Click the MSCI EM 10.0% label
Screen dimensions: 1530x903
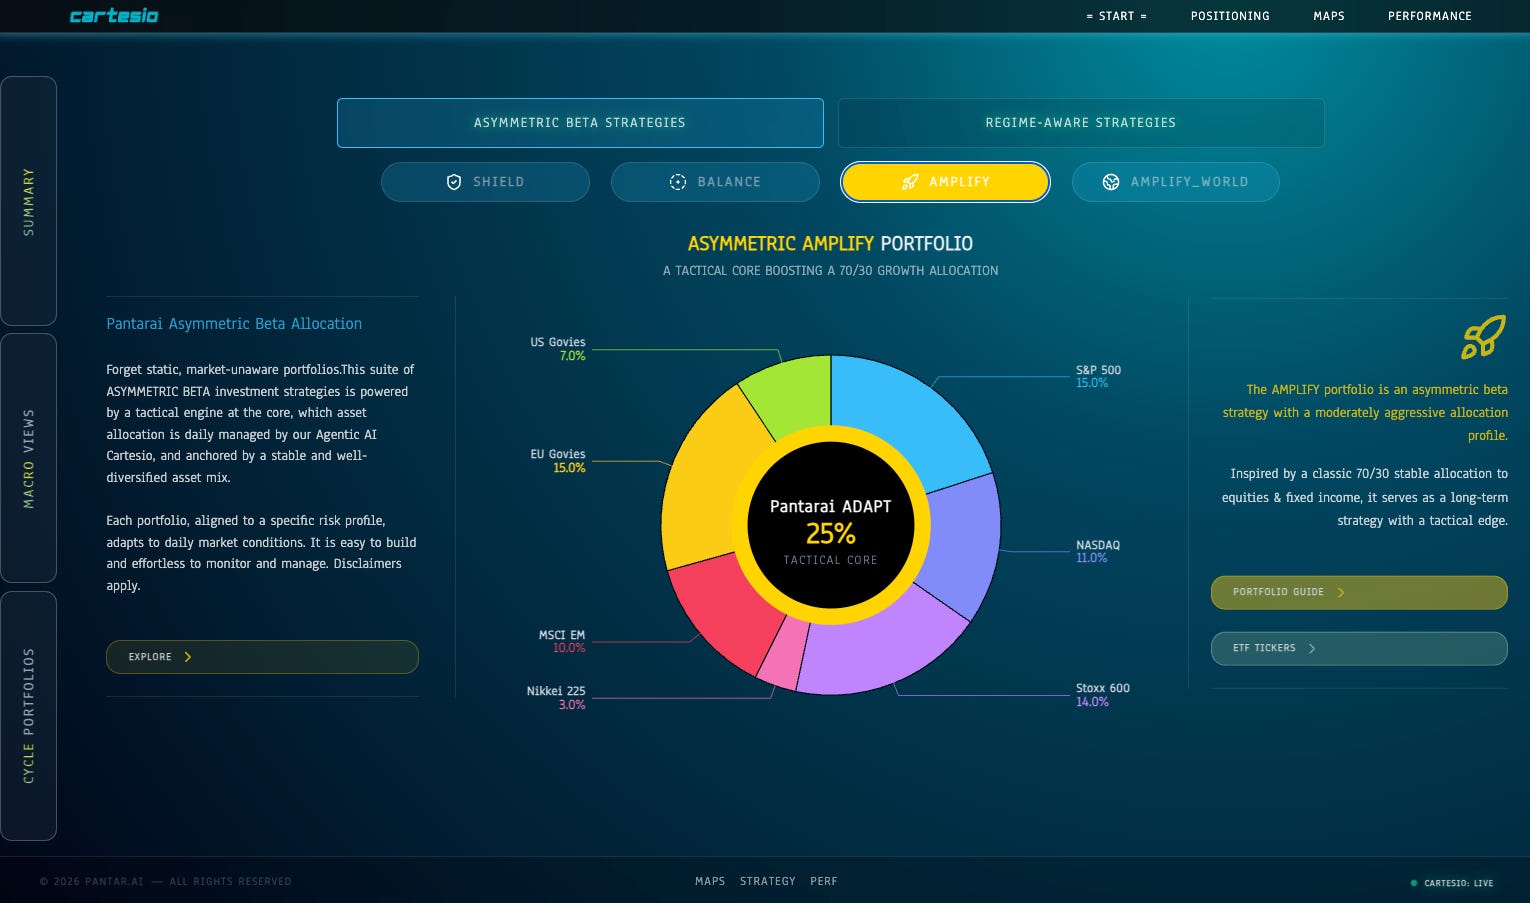tap(562, 641)
